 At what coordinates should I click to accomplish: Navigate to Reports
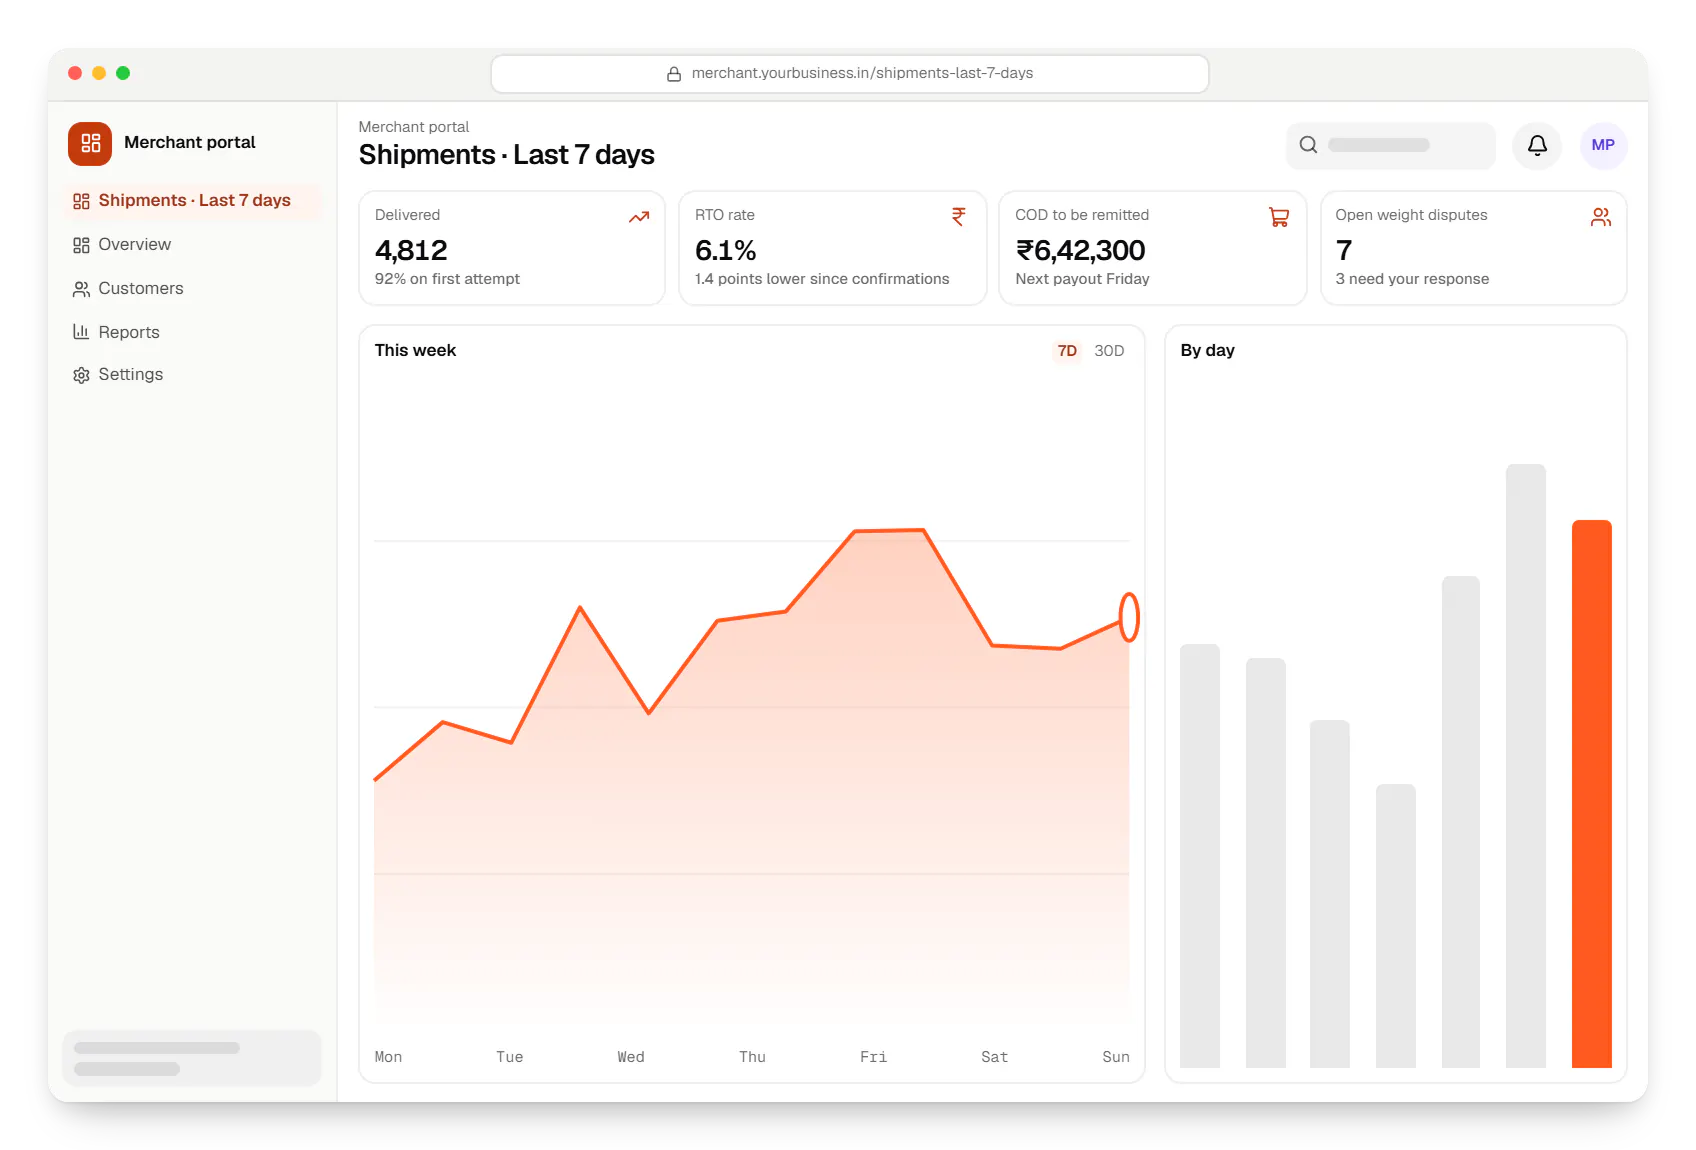tap(192, 332)
